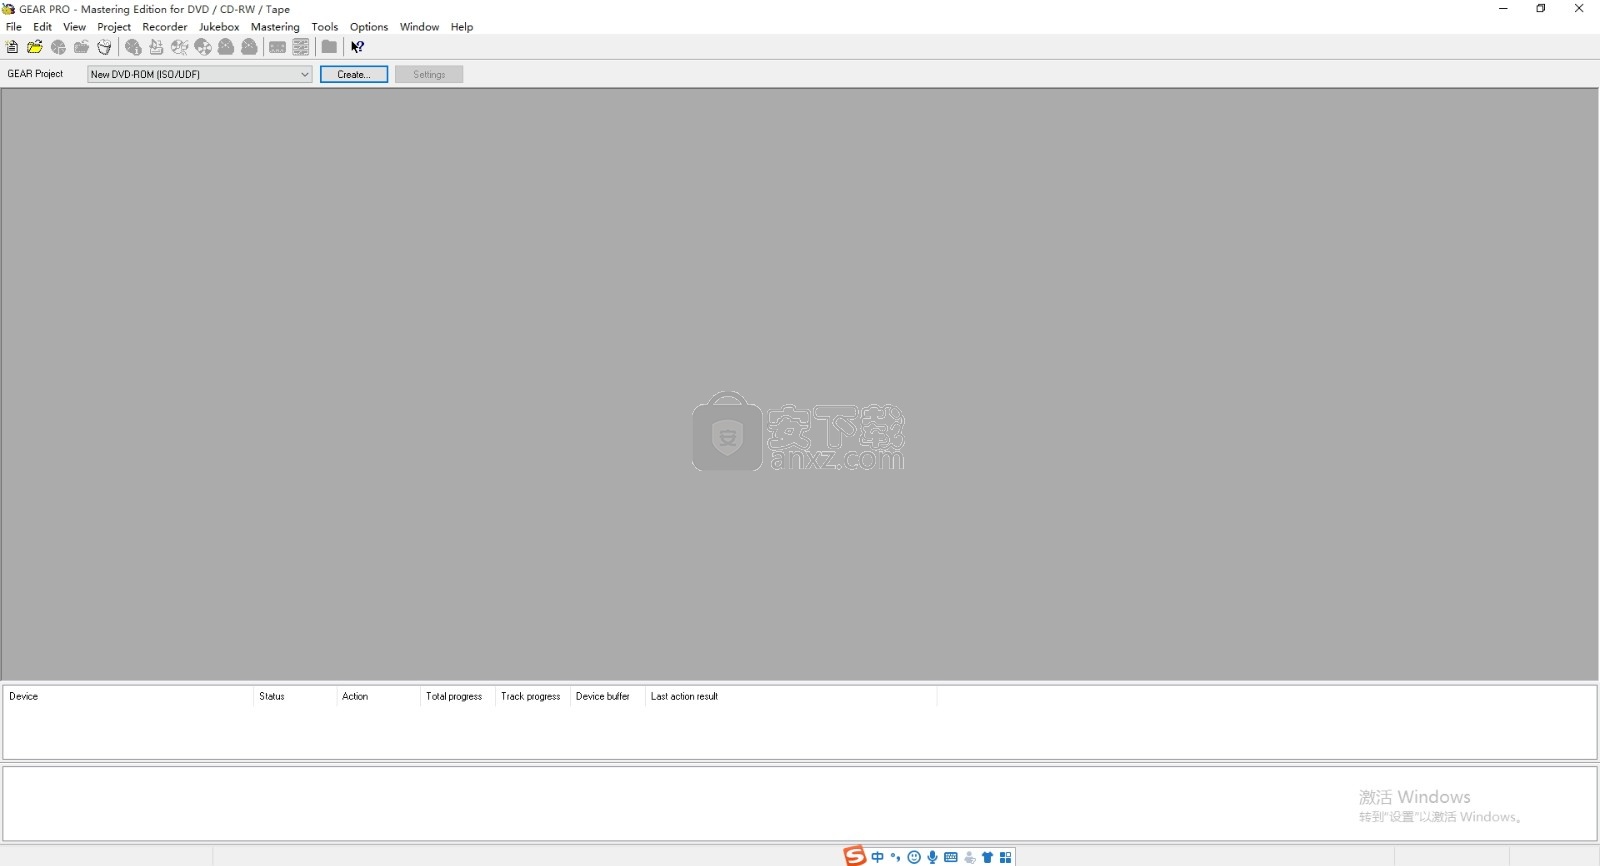Click the single recorder device toolbar icon
Viewport: 1600px width, 866px height.
coord(278,47)
